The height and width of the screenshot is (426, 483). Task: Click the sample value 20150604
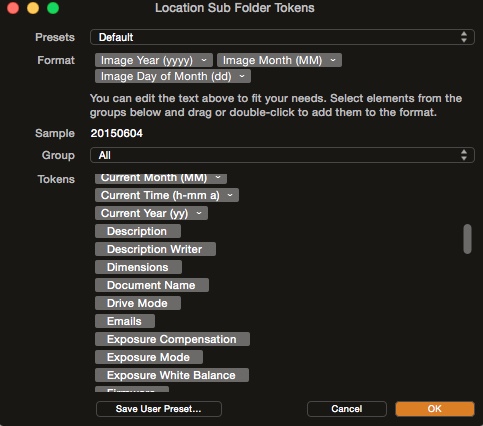tap(117, 133)
